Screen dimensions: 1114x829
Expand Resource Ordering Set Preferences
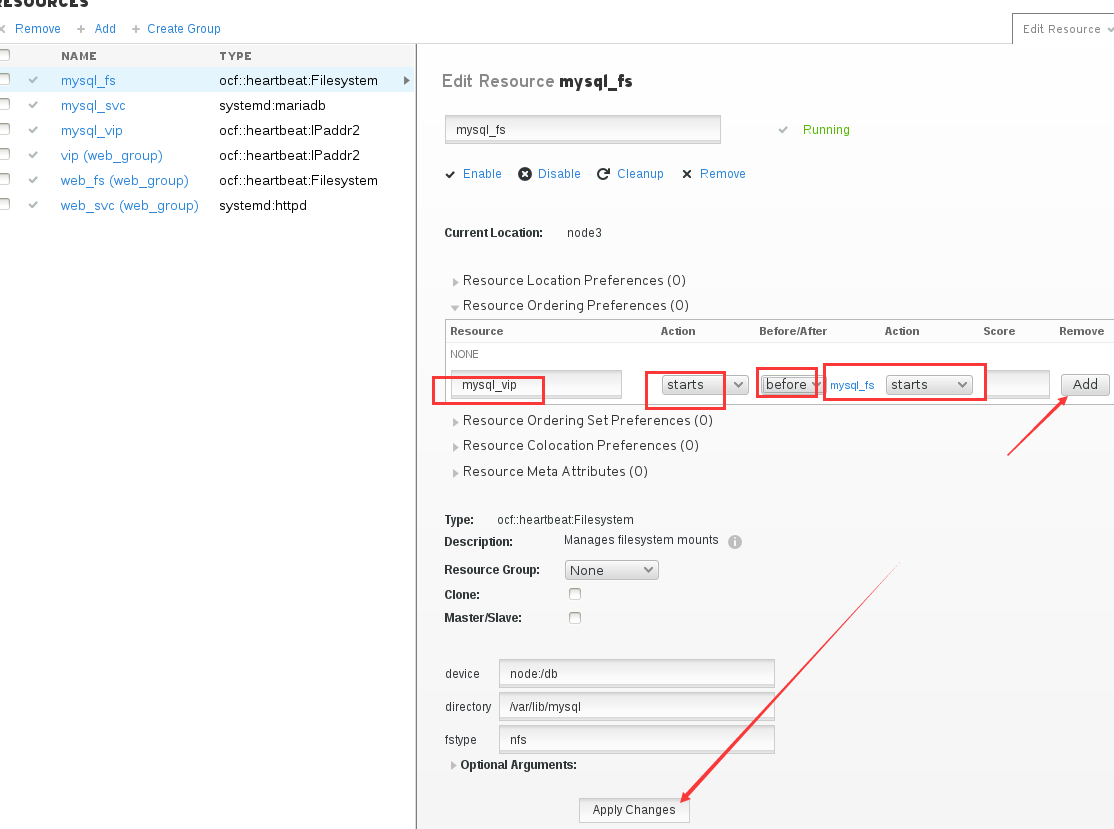point(455,422)
